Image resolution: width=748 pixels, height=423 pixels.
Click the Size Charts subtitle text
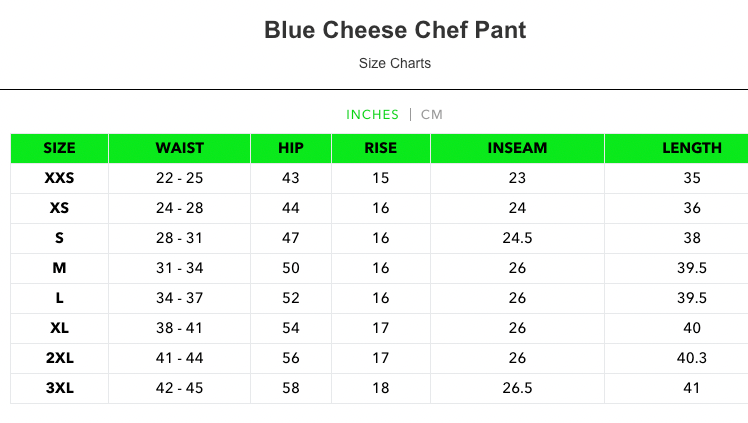tap(395, 63)
